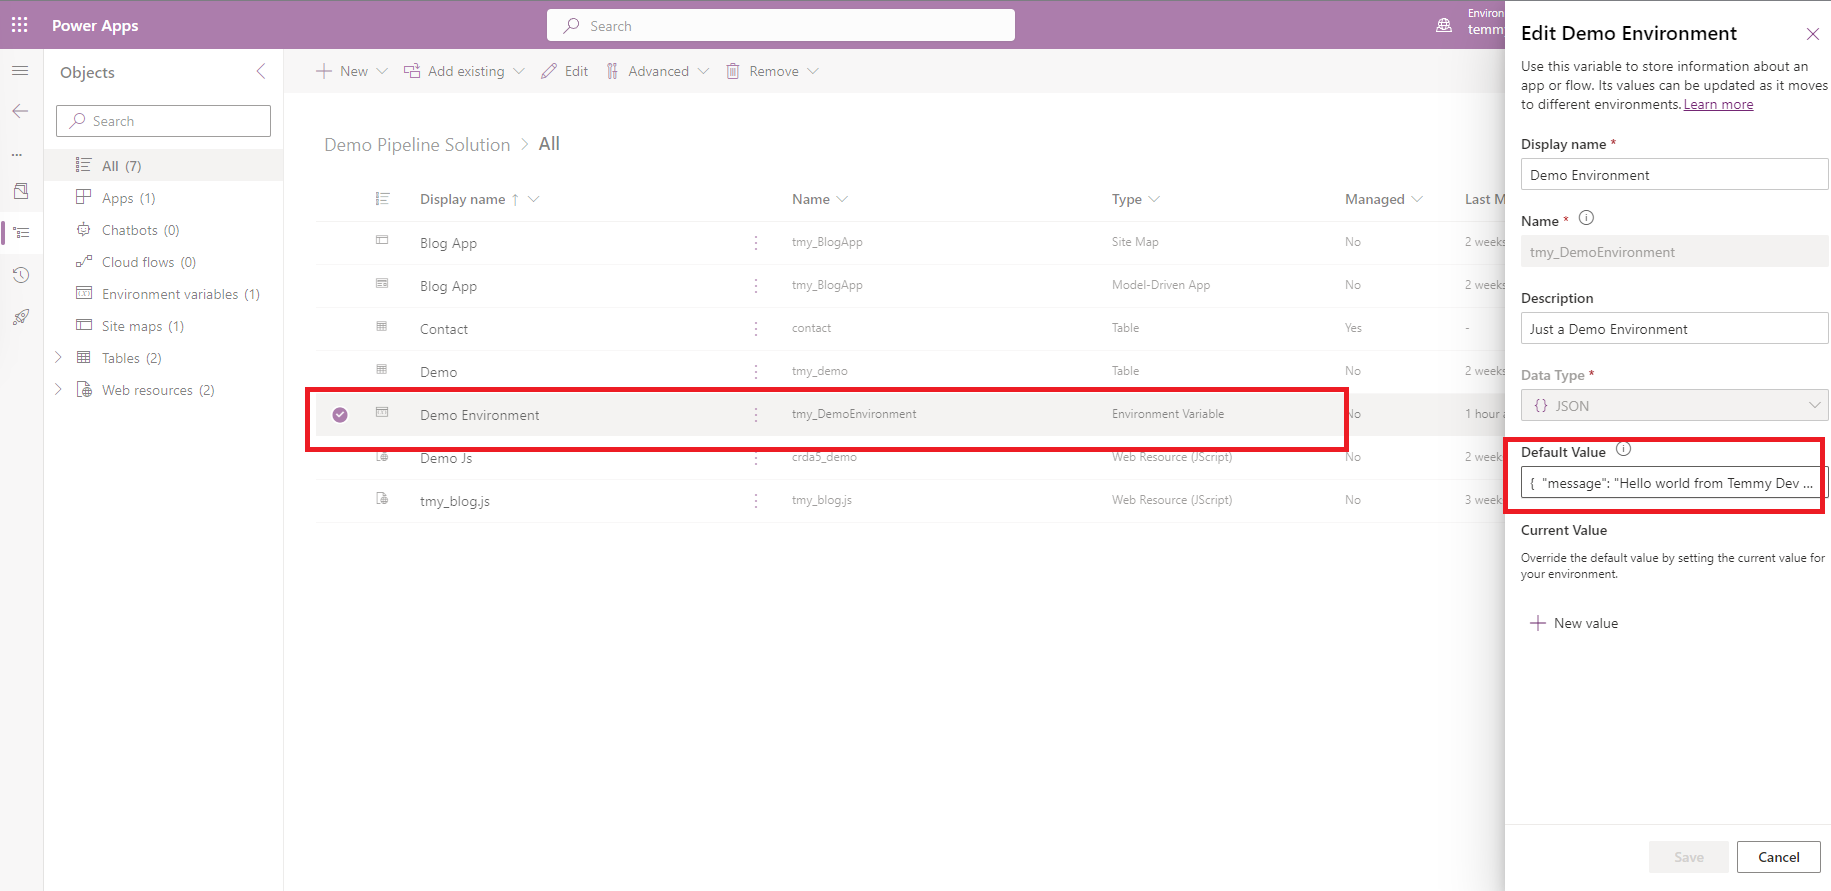Image resolution: width=1831 pixels, height=891 pixels.
Task: Select the Objects tree icon in left rail
Action: [x=21, y=232]
